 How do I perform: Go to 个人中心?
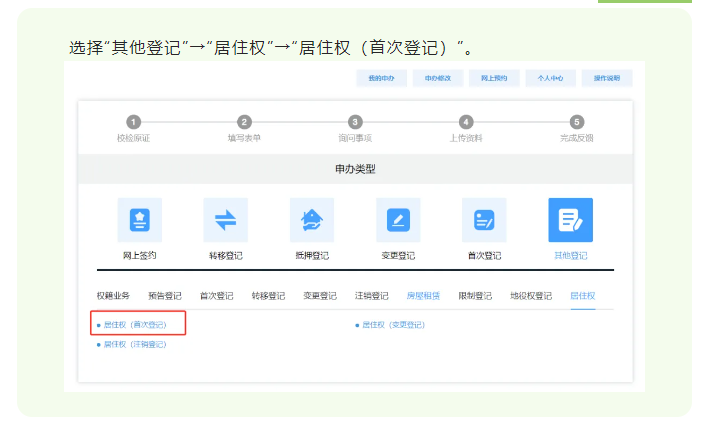pos(550,77)
